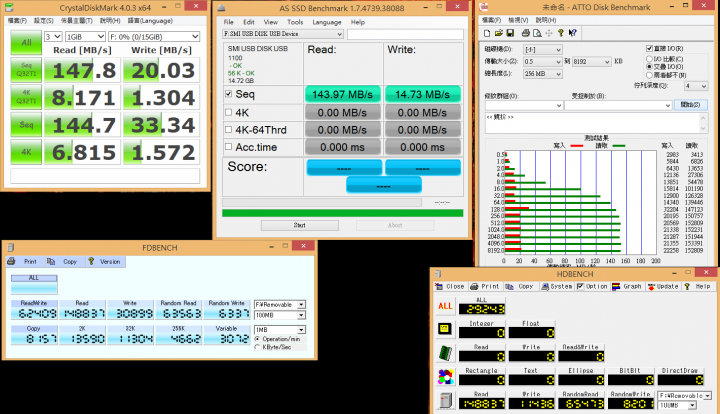Click Copy in the HDBENCH toolbar

click(520, 286)
